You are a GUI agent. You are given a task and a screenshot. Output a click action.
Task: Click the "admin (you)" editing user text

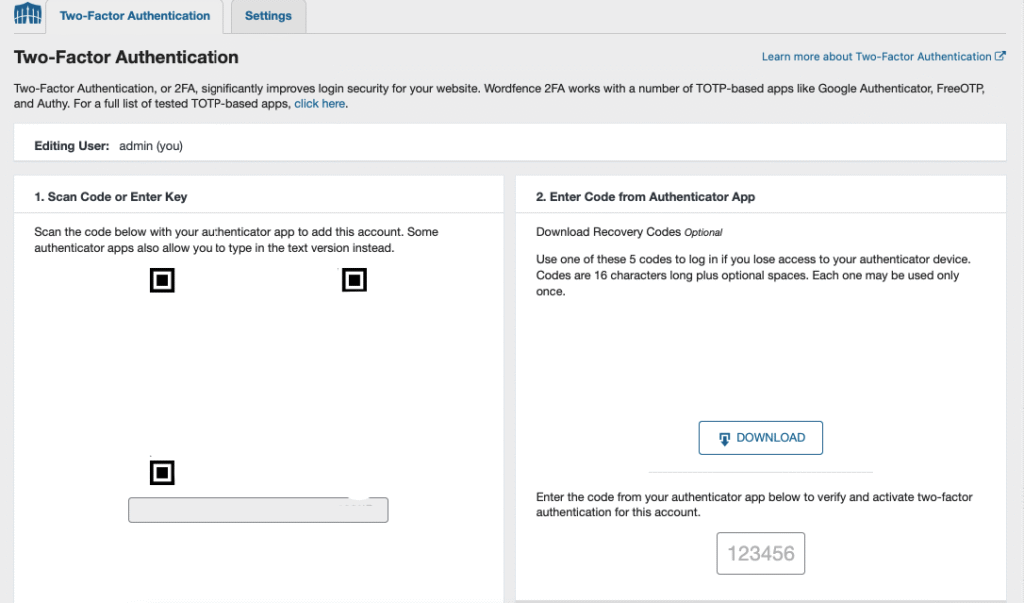[151, 146]
